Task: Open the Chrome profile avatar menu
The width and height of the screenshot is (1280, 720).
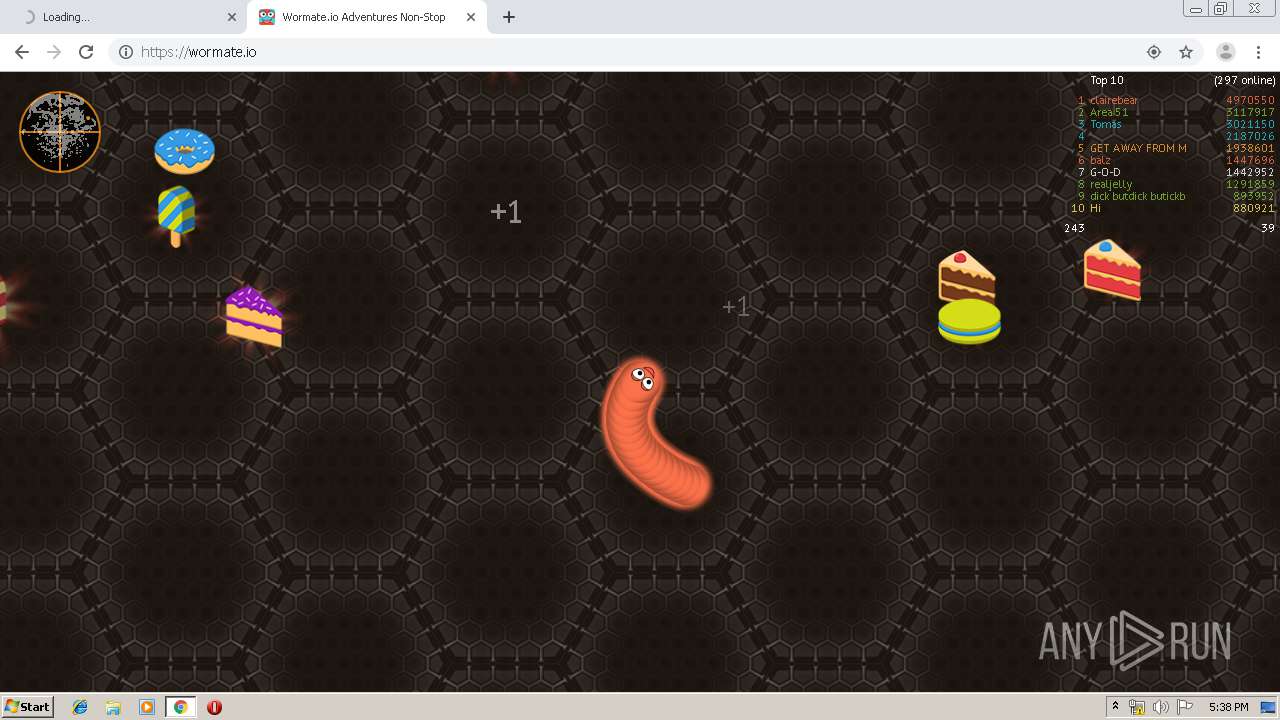Action: 1226,52
